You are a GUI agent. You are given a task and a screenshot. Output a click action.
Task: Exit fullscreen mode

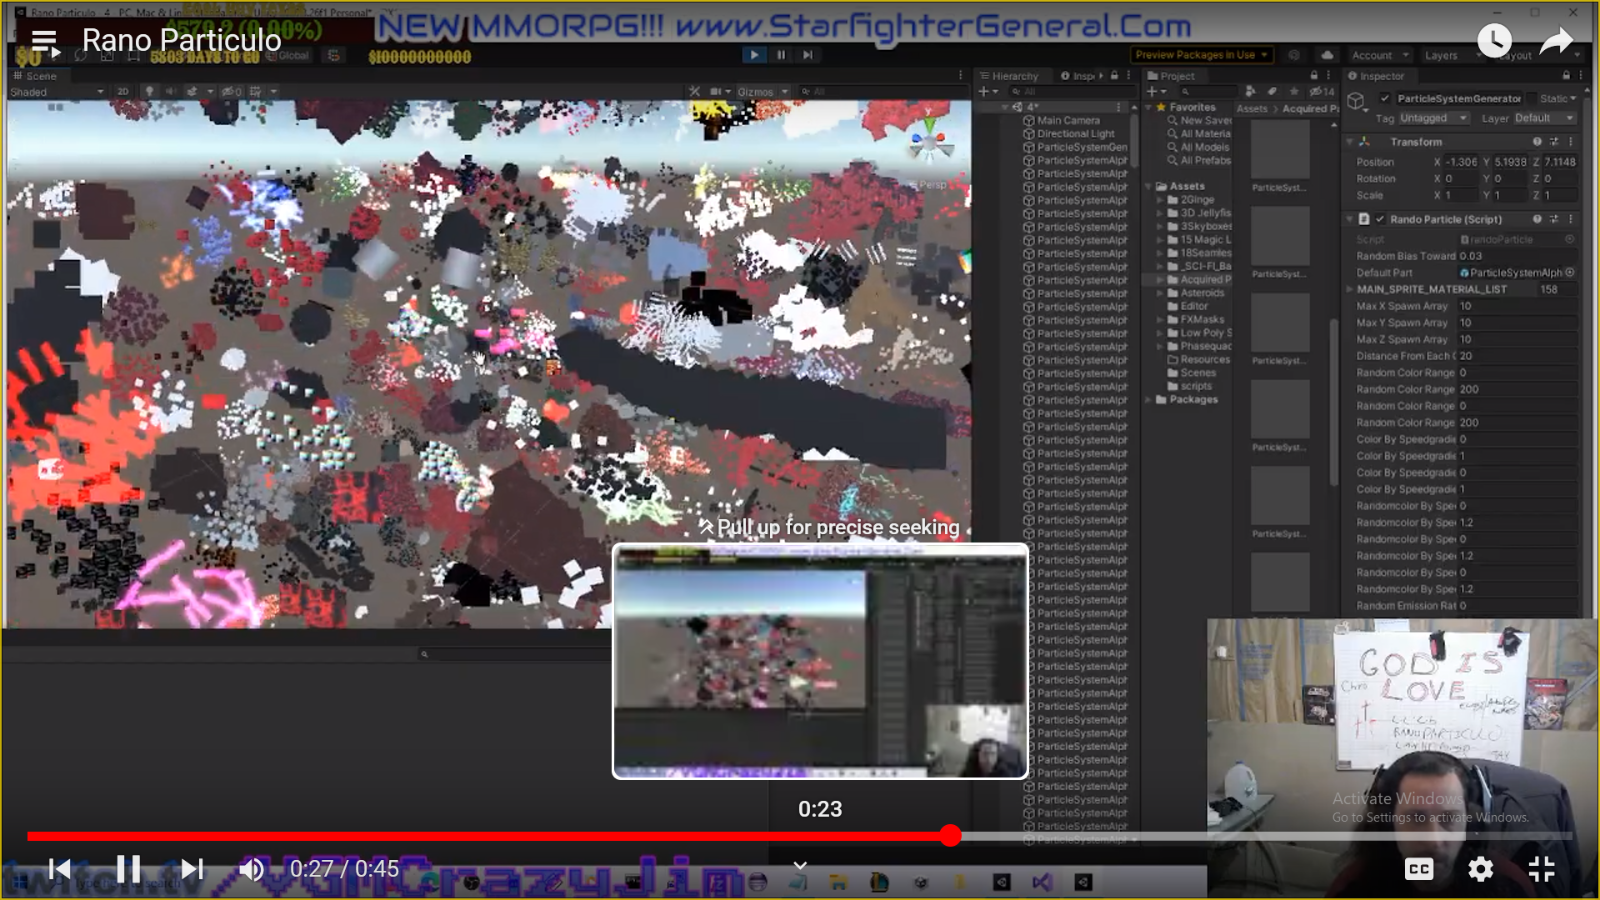(1542, 869)
